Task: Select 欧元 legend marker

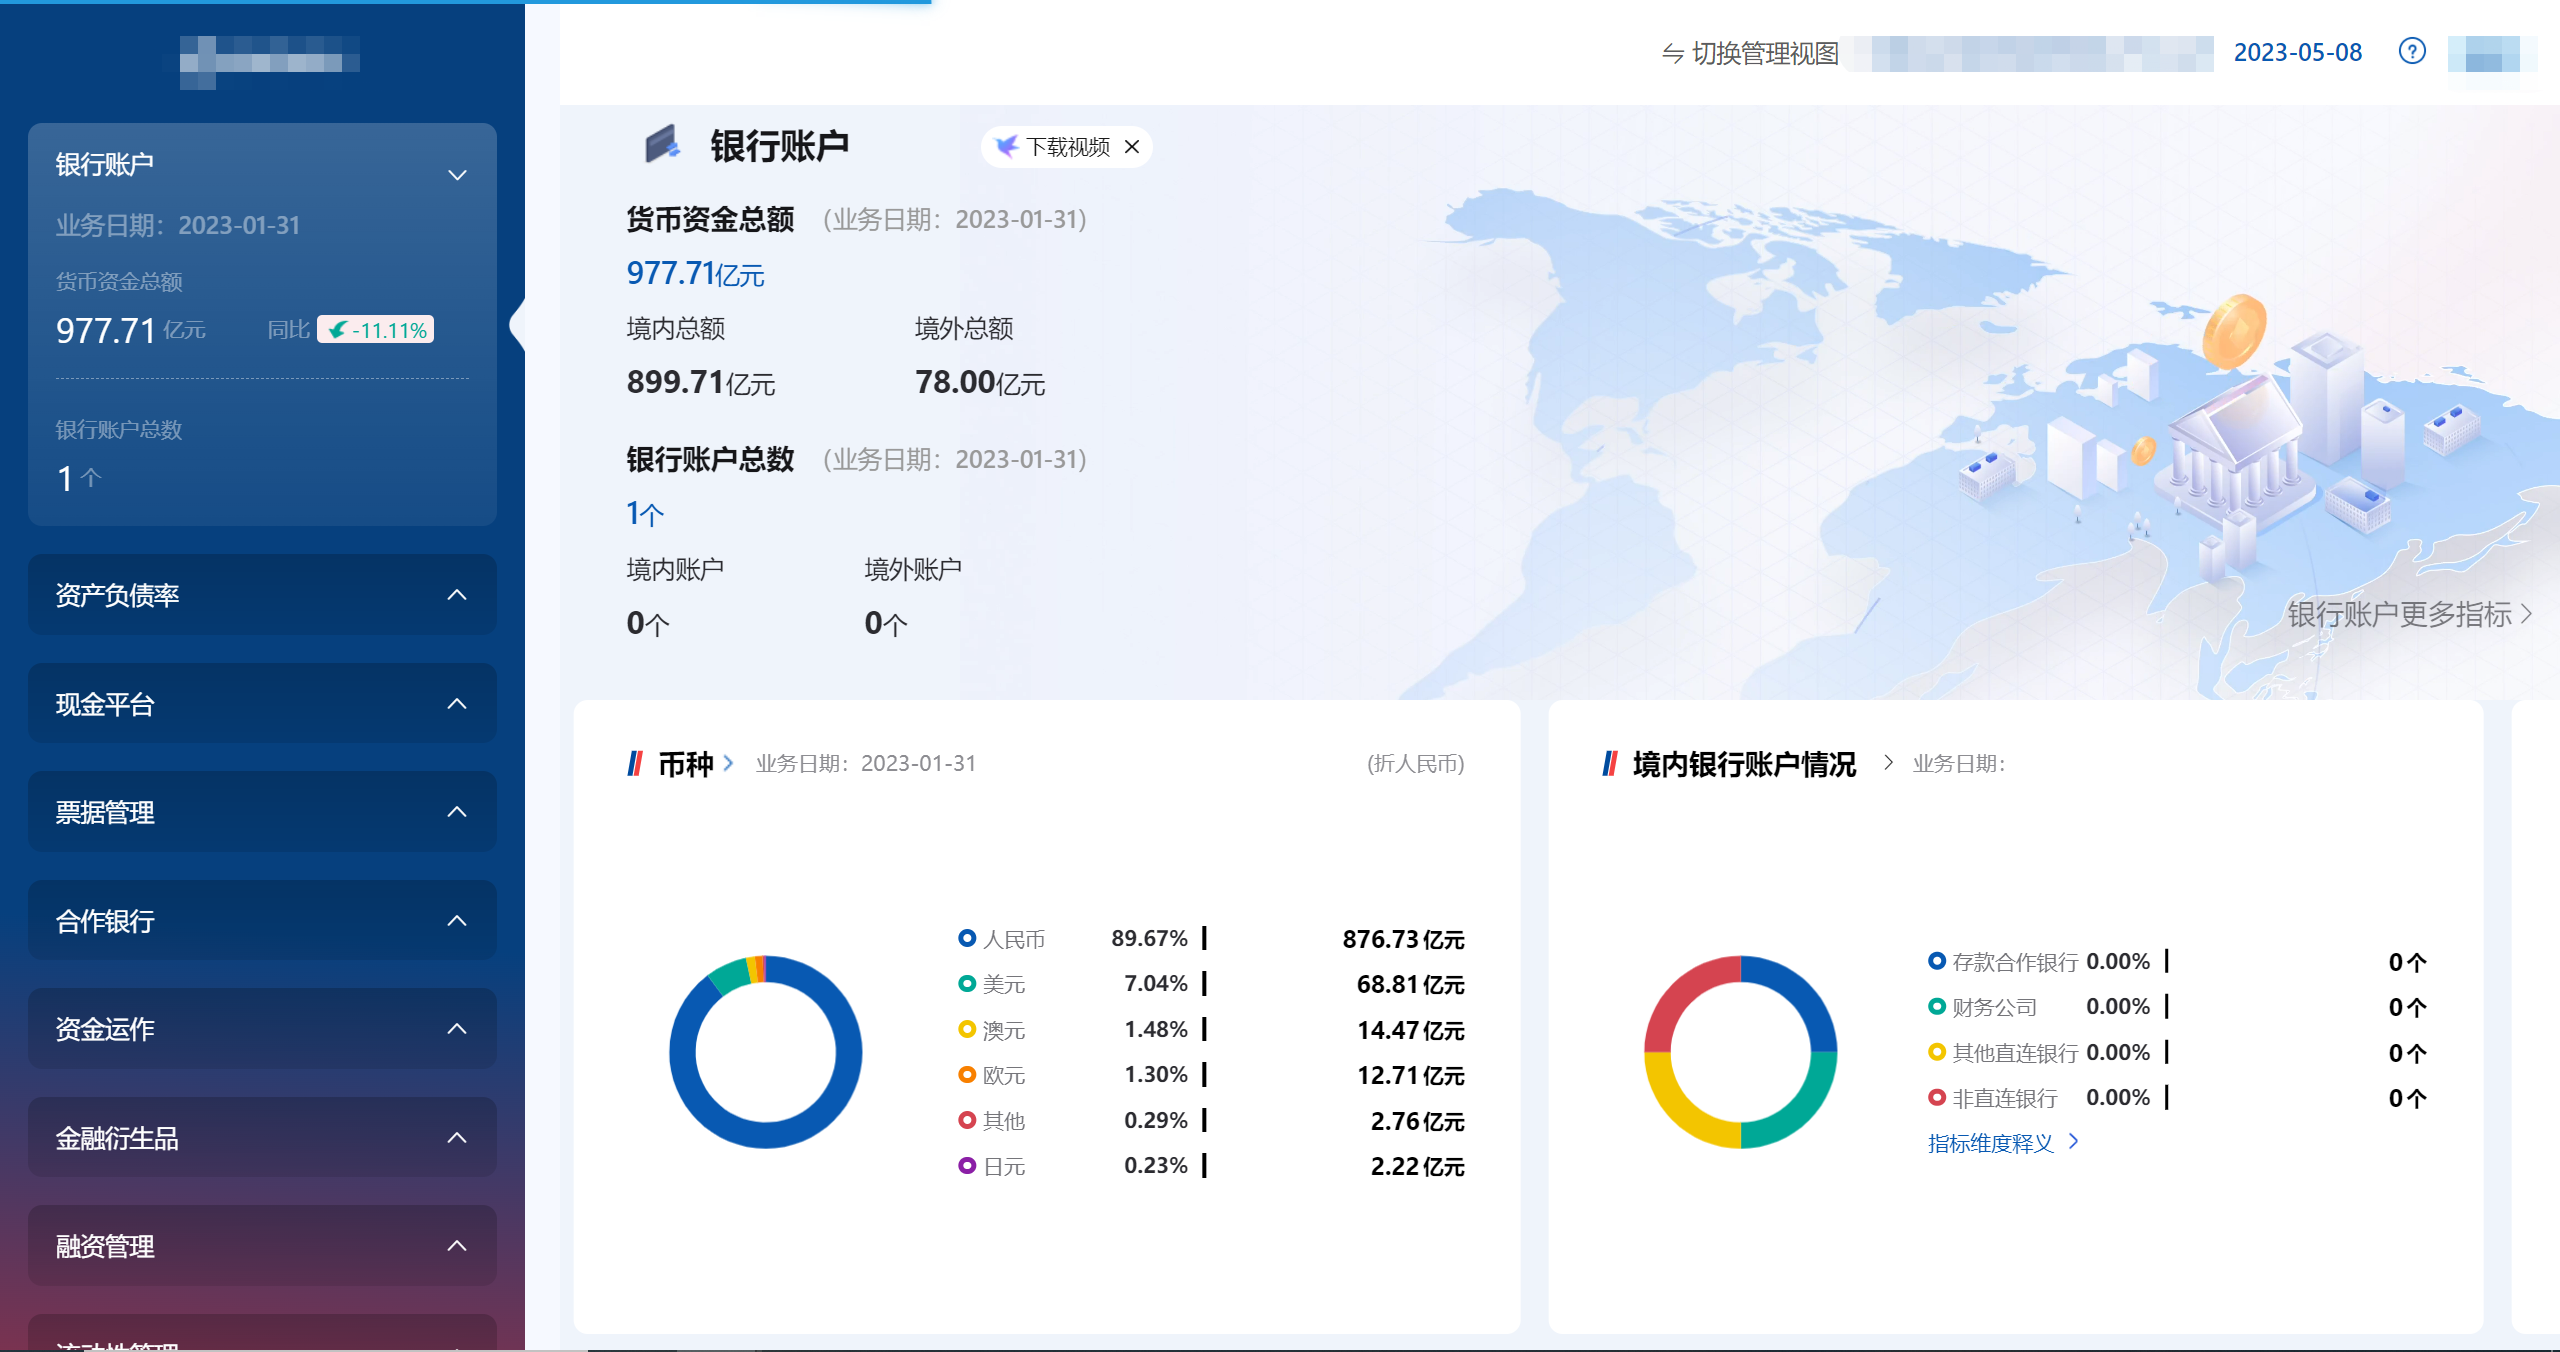Action: tap(967, 1075)
